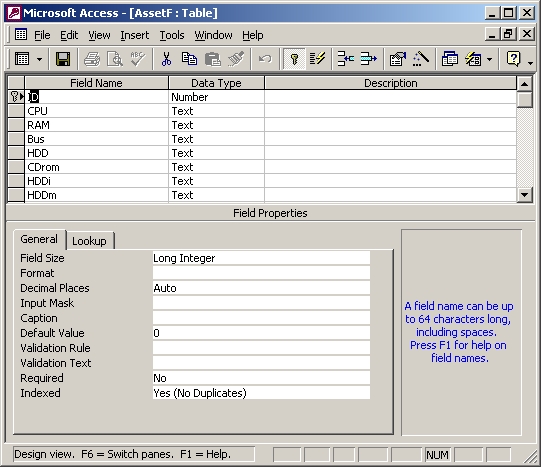Expand the New Object dropdown arrow
The width and height of the screenshot is (541, 467).
[x=490, y=59]
